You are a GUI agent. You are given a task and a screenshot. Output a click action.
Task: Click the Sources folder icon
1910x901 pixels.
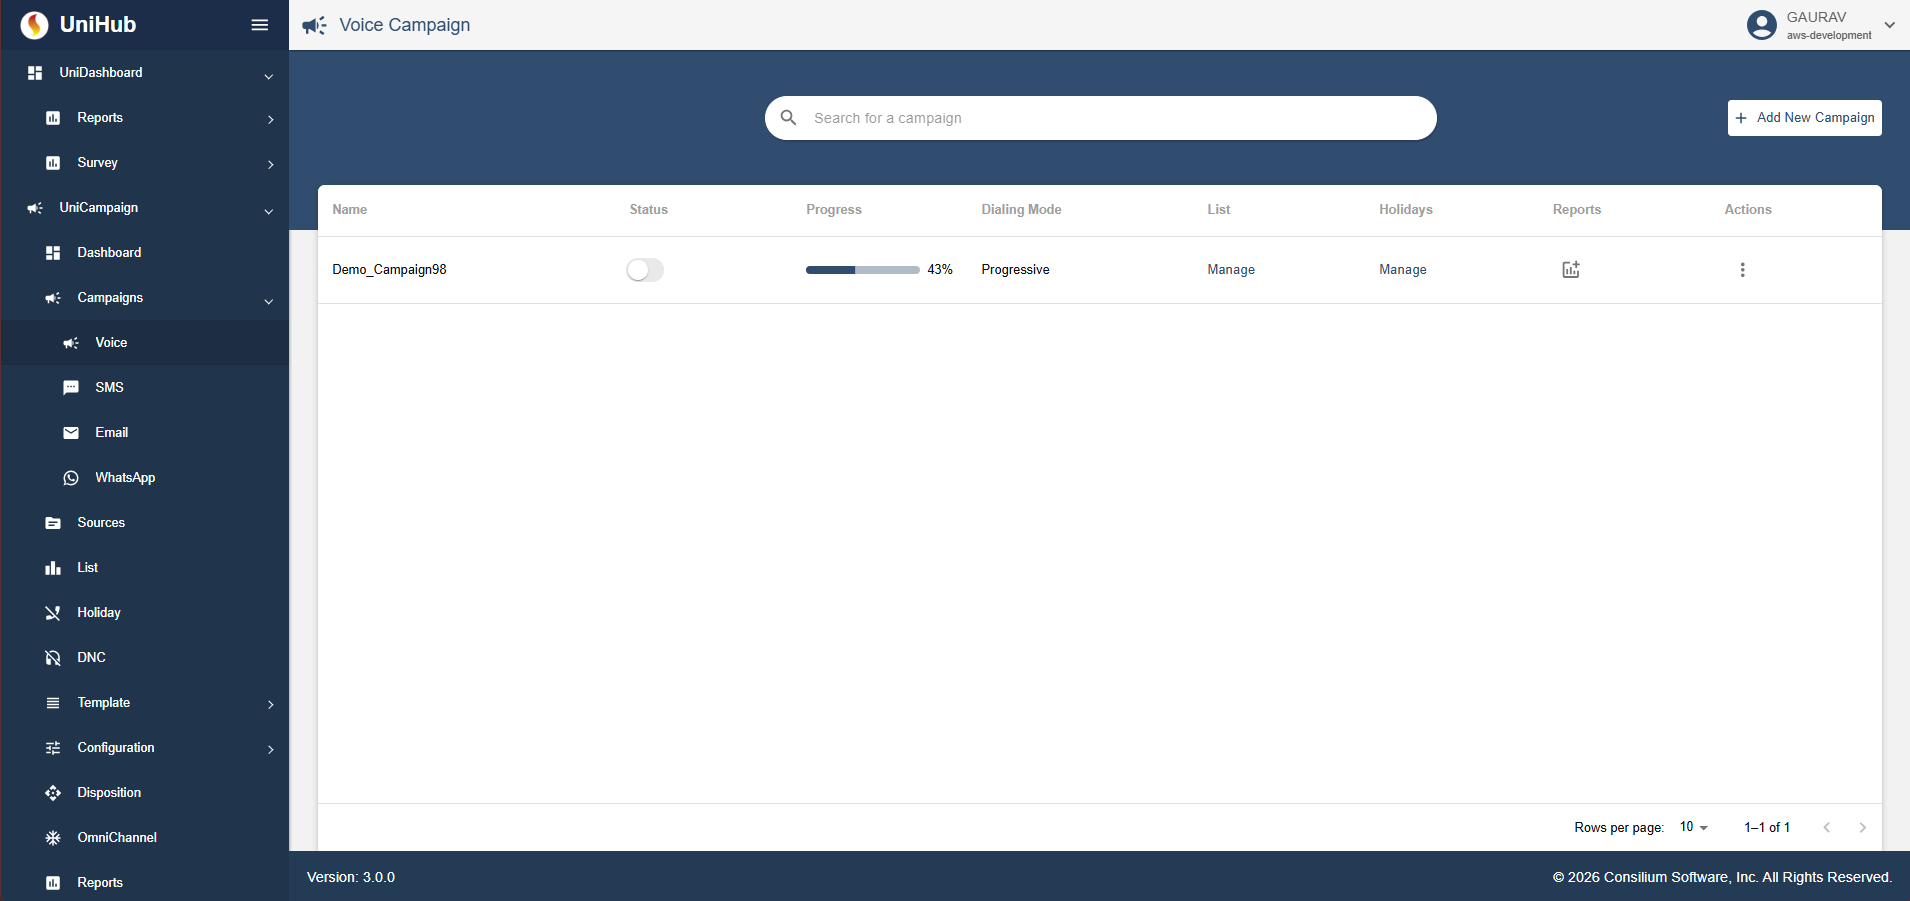(52, 522)
